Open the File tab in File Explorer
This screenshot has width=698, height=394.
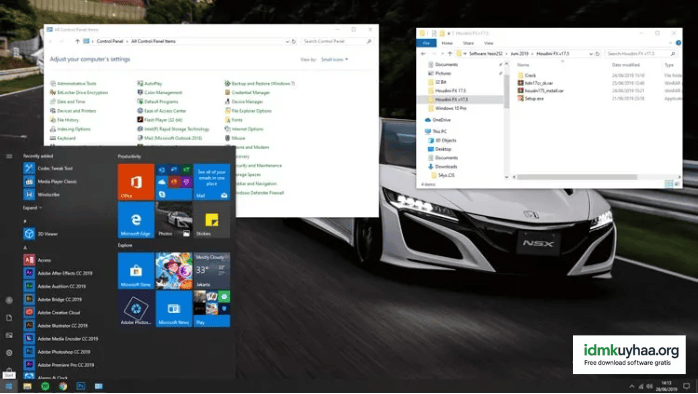coord(426,43)
